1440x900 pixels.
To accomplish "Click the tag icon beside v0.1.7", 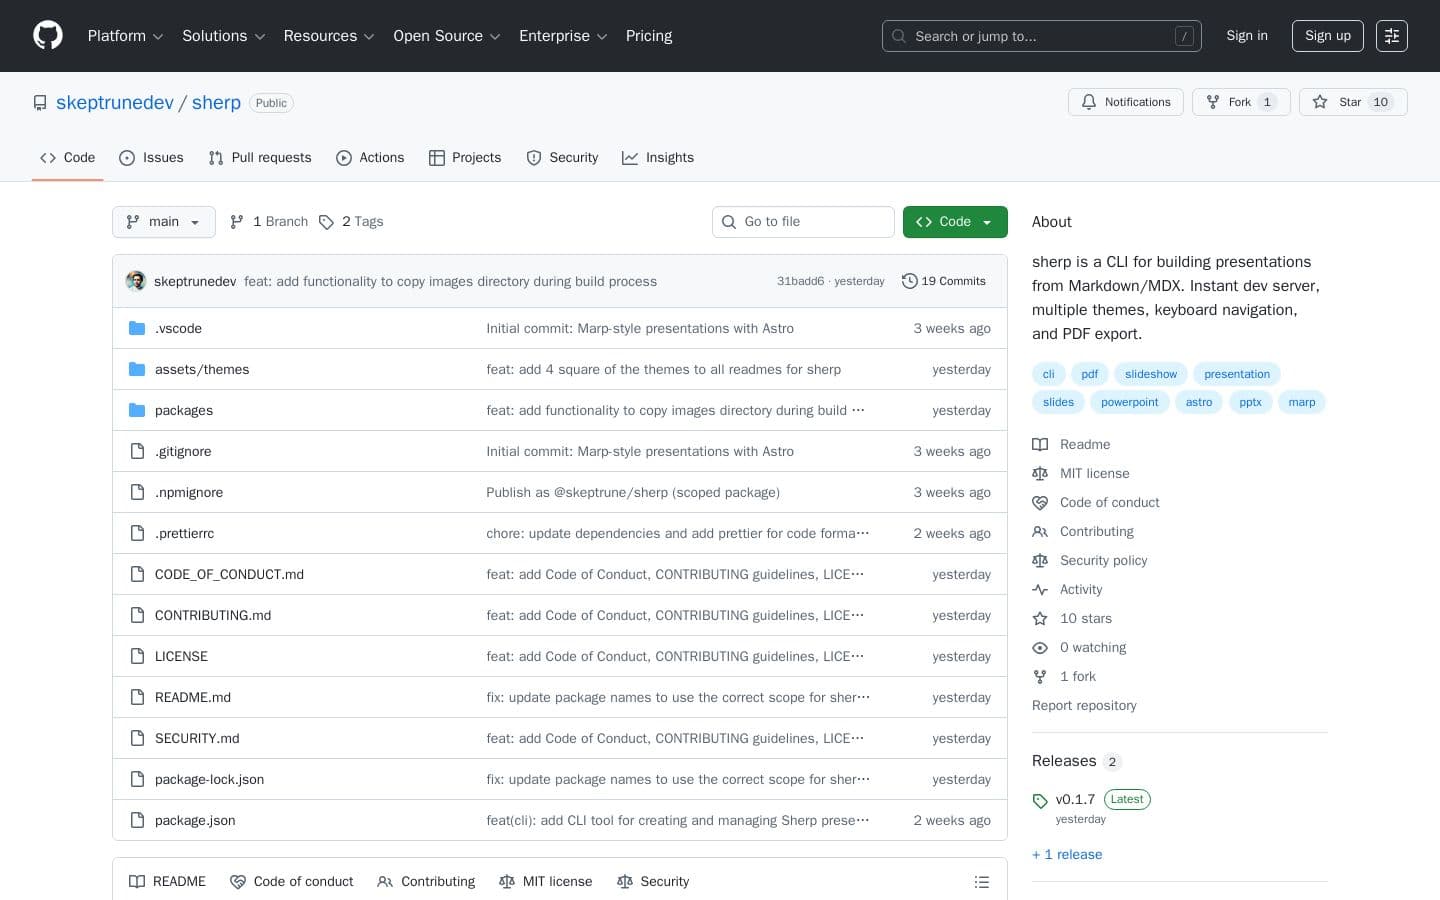I will pos(1040,800).
